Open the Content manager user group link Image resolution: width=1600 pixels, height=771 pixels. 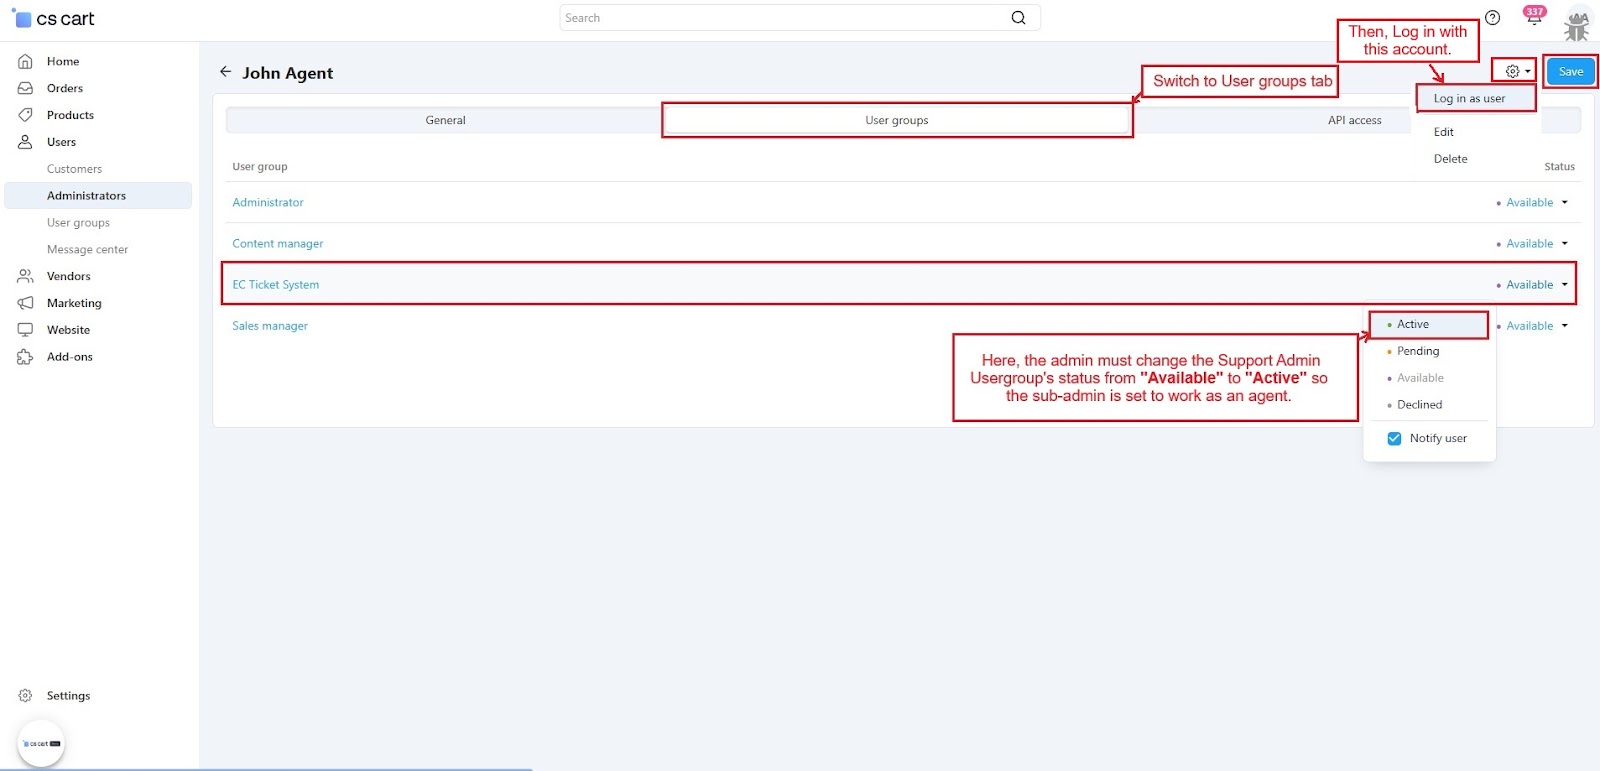278,244
